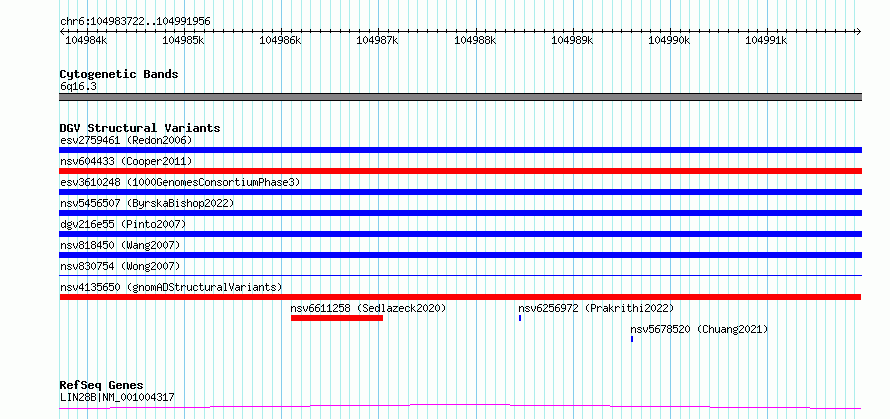Select the nsv818450 (Wang2007) variant bar
Image resolution: width=890 pixels, height=419 pixels.
click(x=460, y=255)
